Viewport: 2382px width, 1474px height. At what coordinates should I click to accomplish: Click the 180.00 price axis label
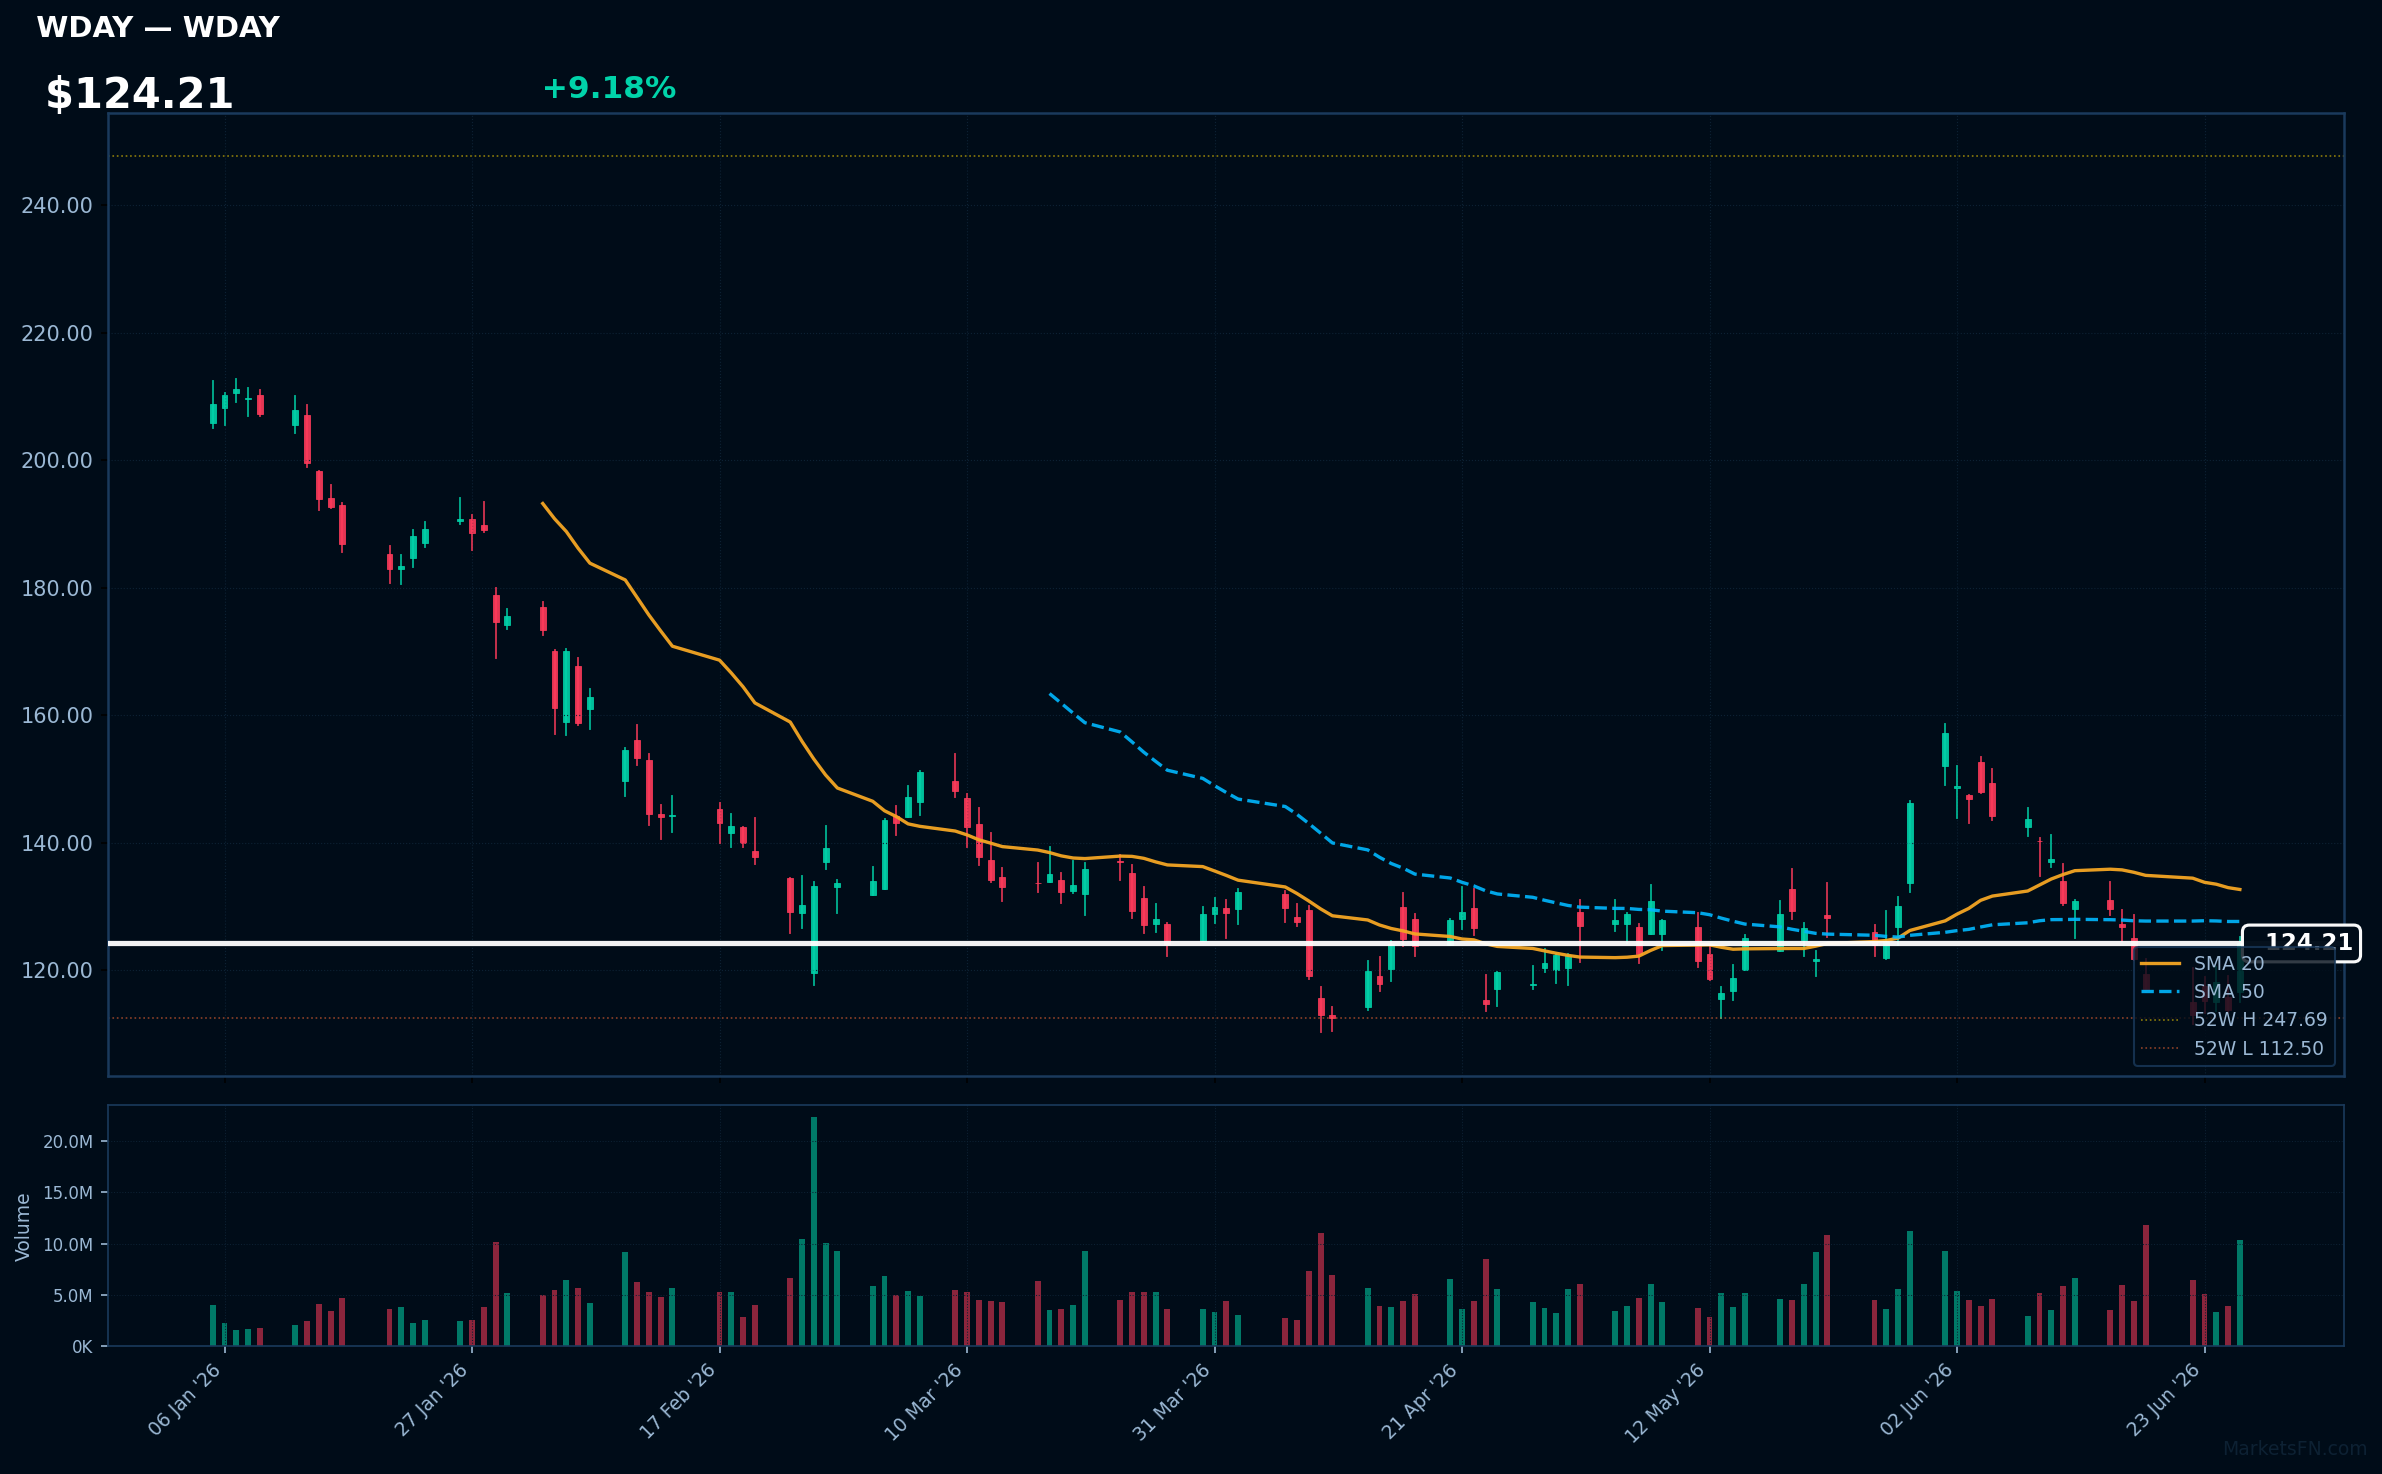[x=57, y=589]
